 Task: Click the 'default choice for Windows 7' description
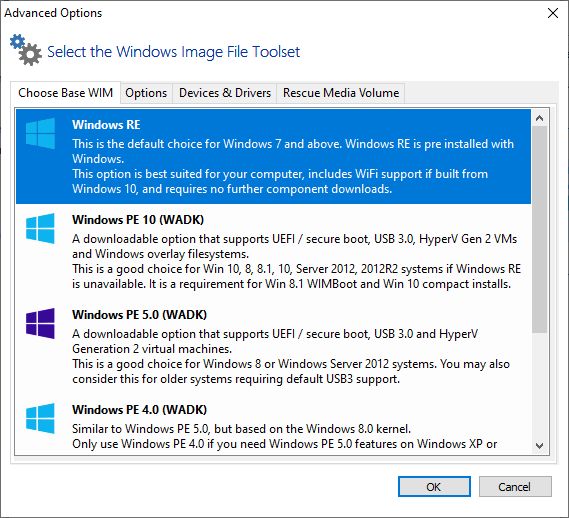pyautogui.click(x=293, y=144)
